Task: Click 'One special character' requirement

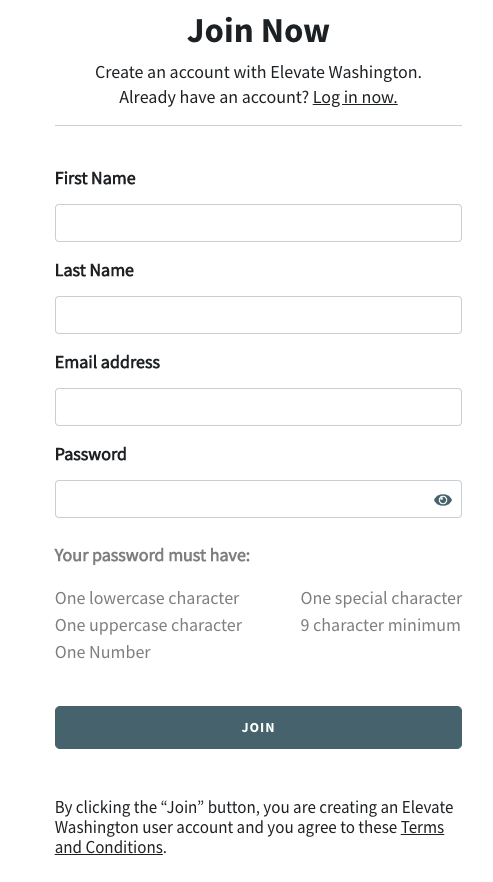Action: (381, 598)
